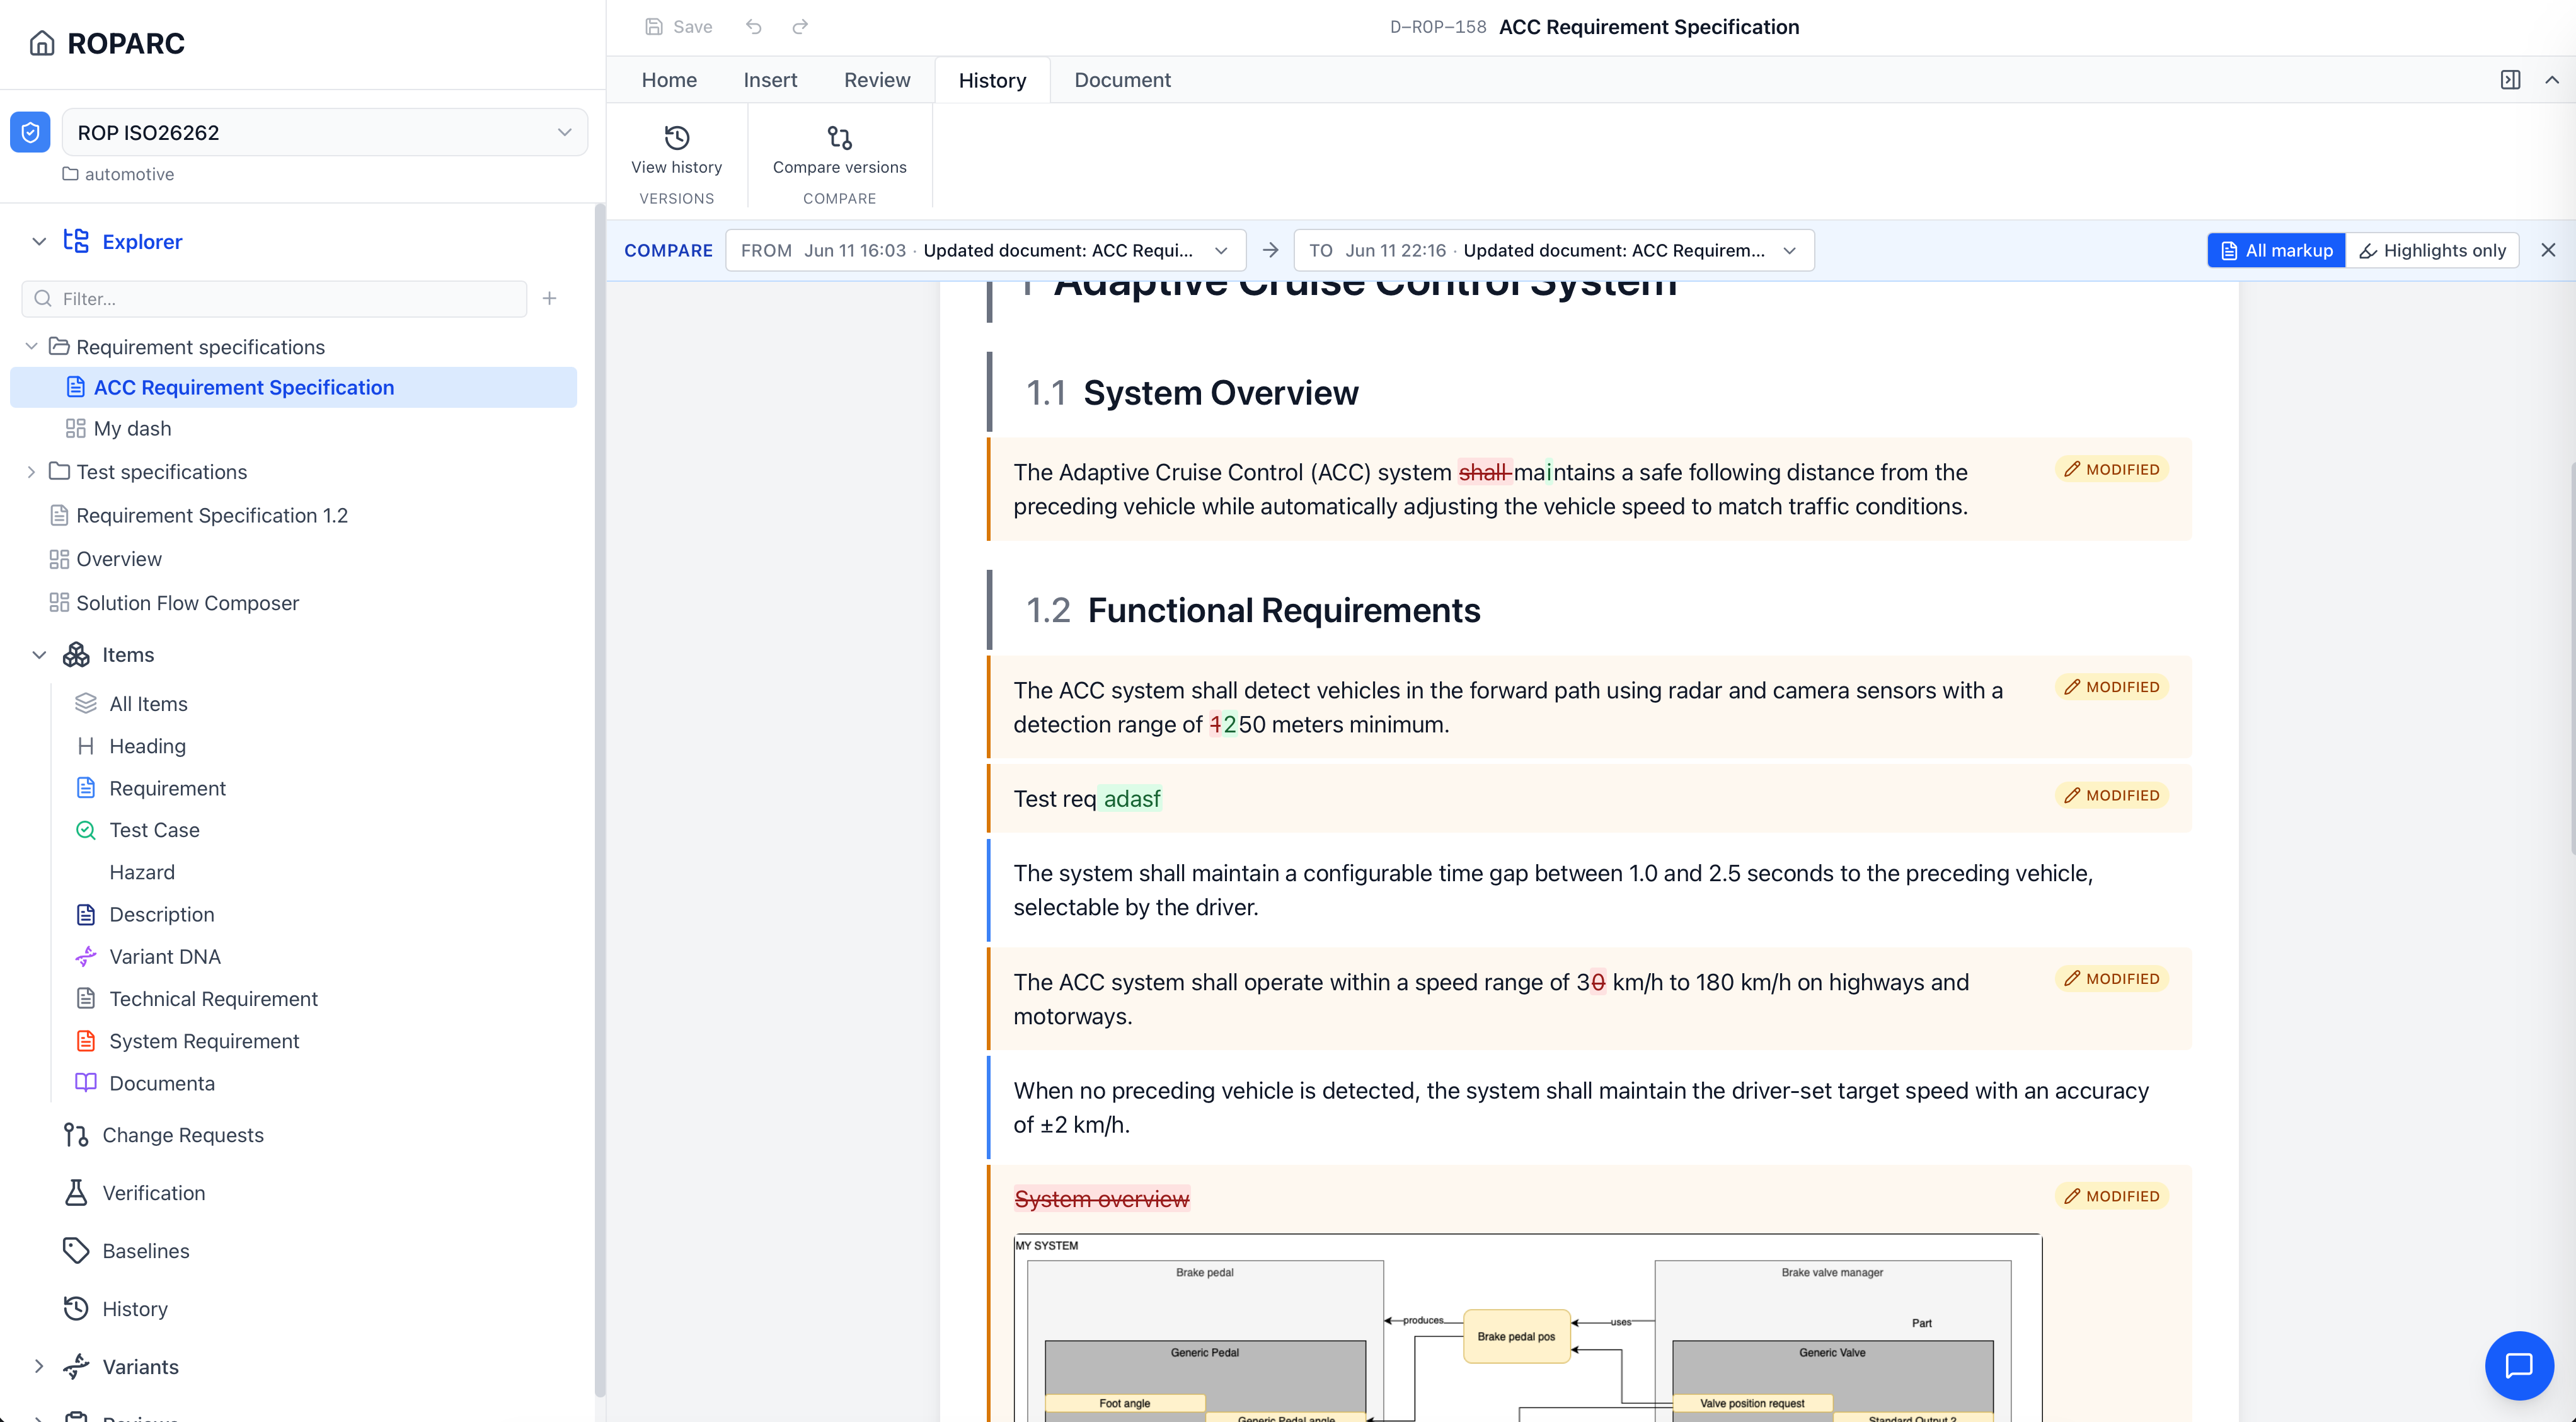Open the chat bubble button
2576x1422 pixels.
(x=2519, y=1365)
